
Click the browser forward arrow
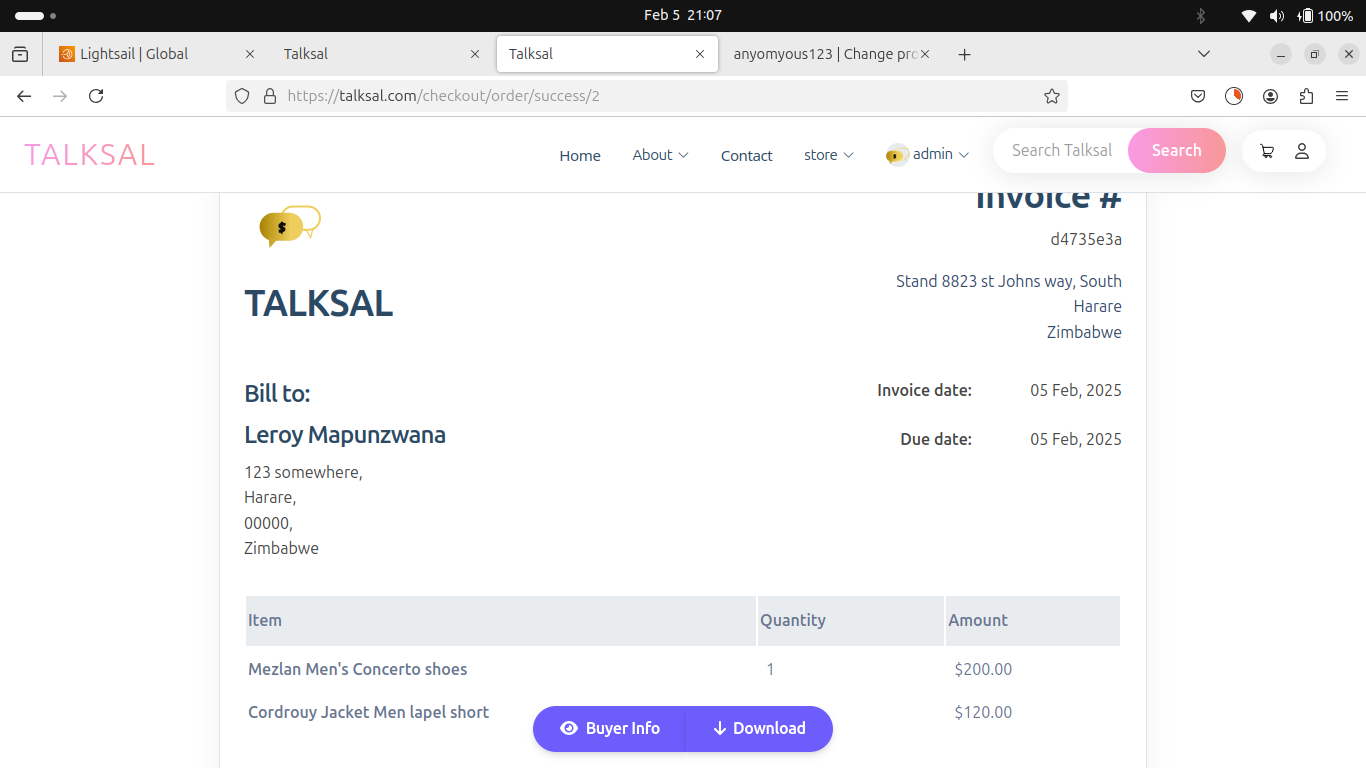[x=60, y=96]
